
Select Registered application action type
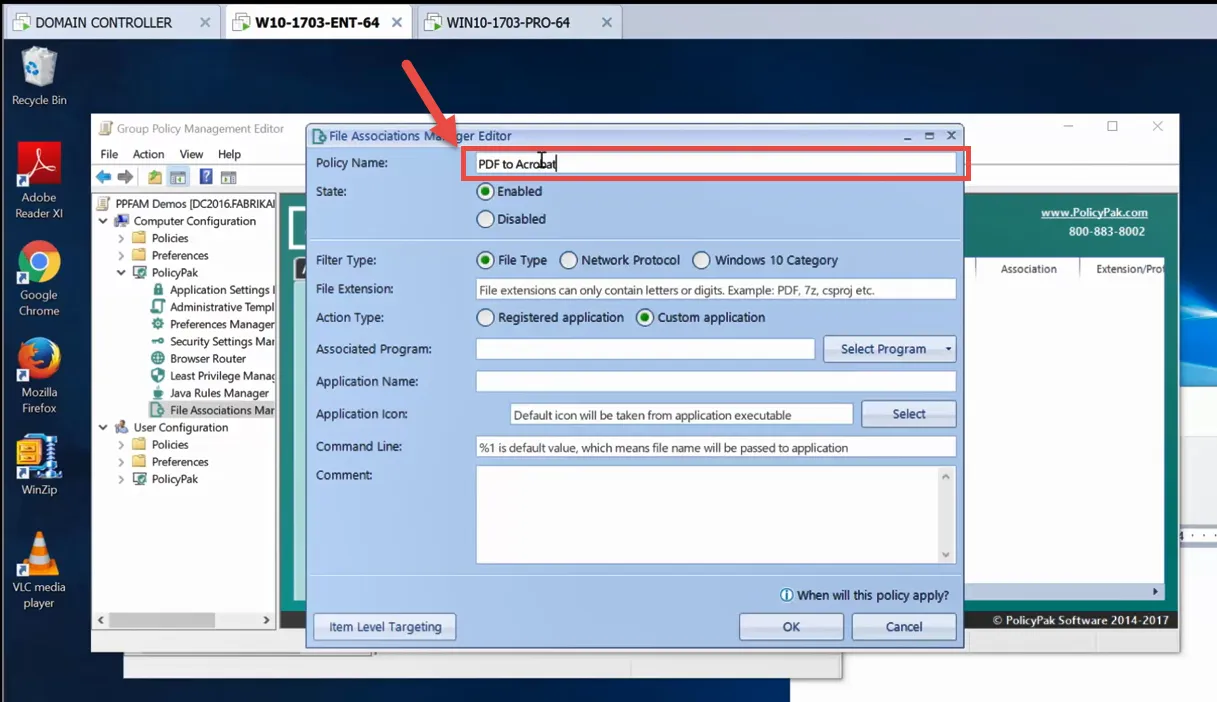click(x=486, y=317)
